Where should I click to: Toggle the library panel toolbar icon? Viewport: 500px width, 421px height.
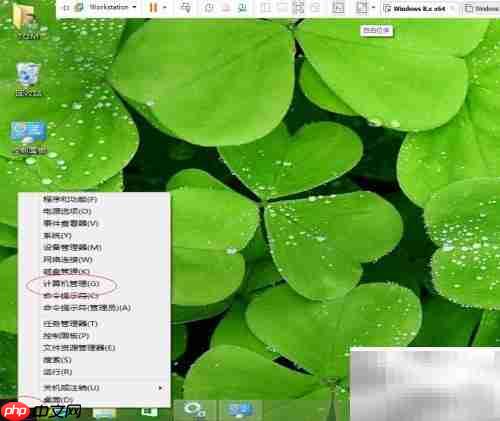(x=266, y=7)
